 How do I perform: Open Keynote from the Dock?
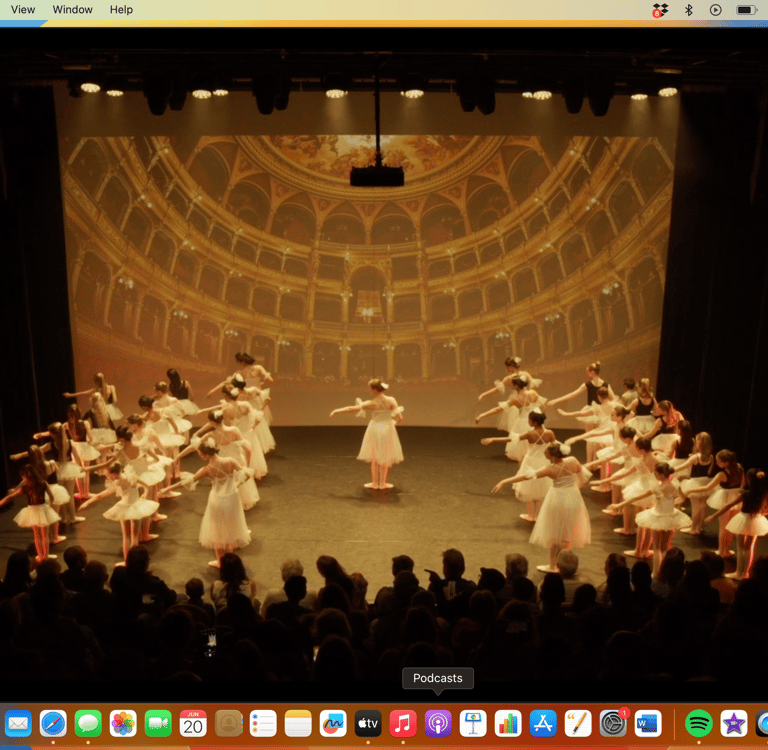click(473, 723)
